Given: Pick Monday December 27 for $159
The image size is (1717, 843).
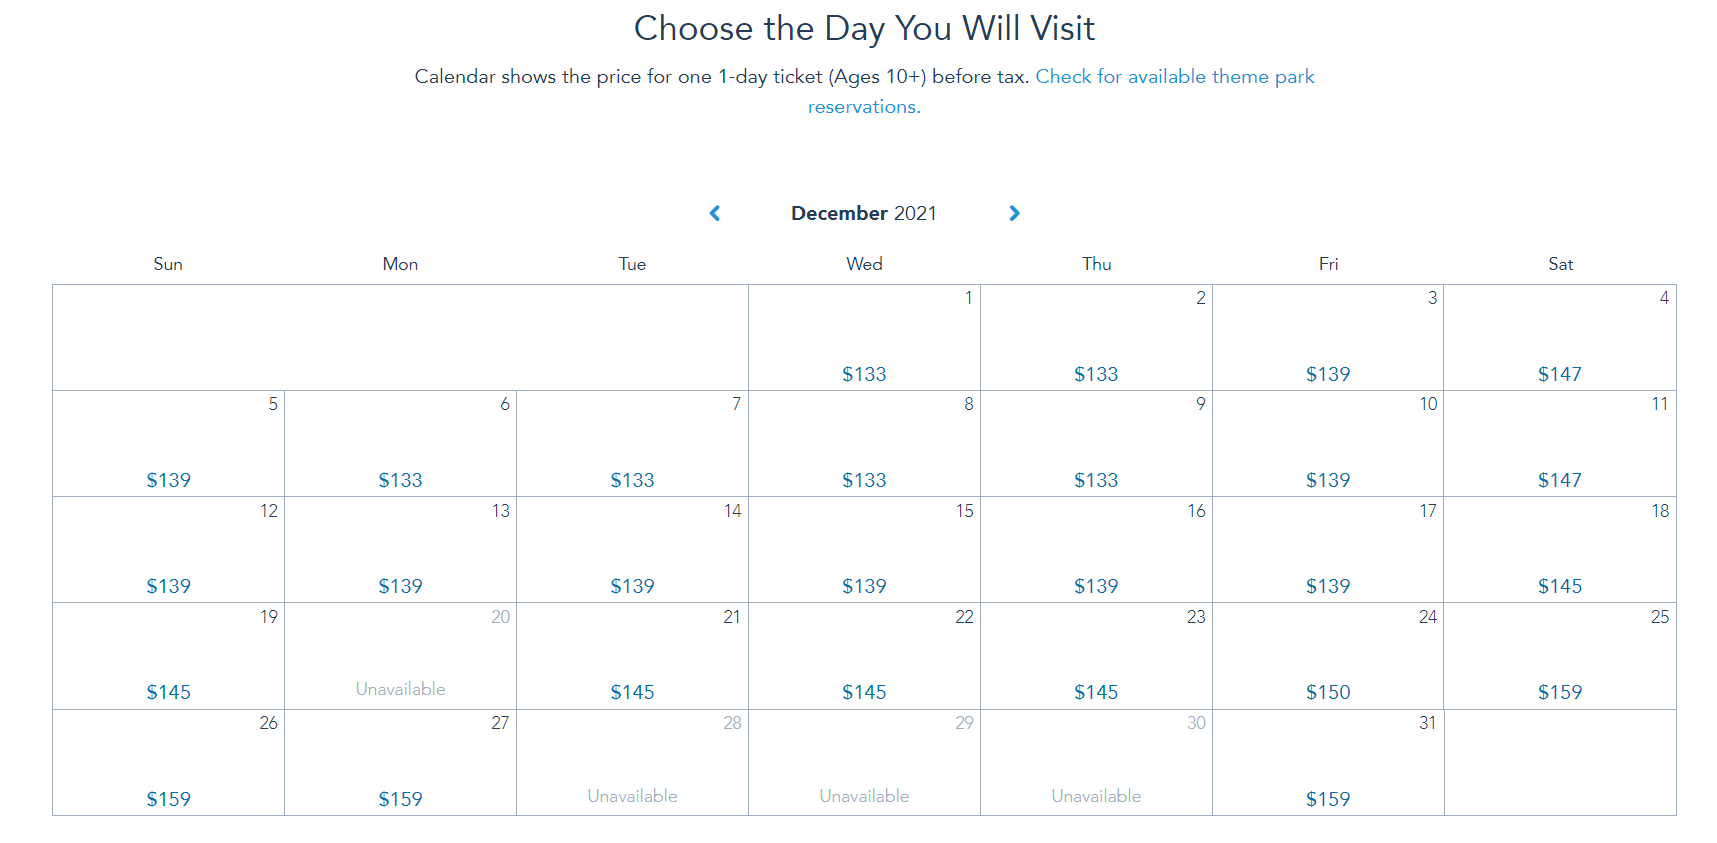Looking at the screenshot, I should tap(400, 763).
